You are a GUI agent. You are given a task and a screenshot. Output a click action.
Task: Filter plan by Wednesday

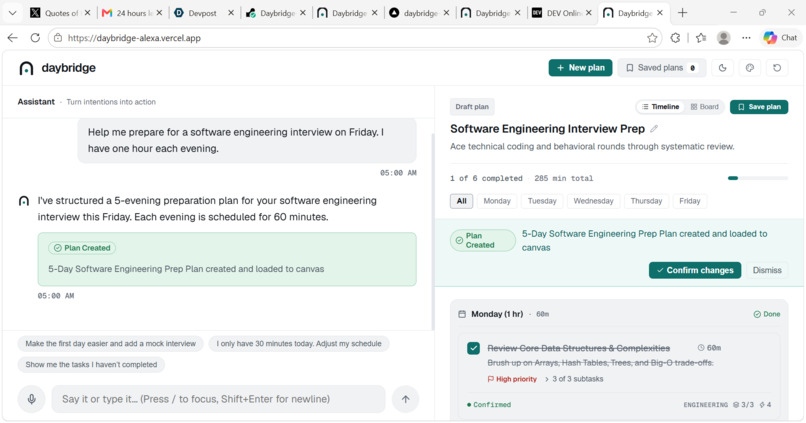pyautogui.click(x=593, y=201)
